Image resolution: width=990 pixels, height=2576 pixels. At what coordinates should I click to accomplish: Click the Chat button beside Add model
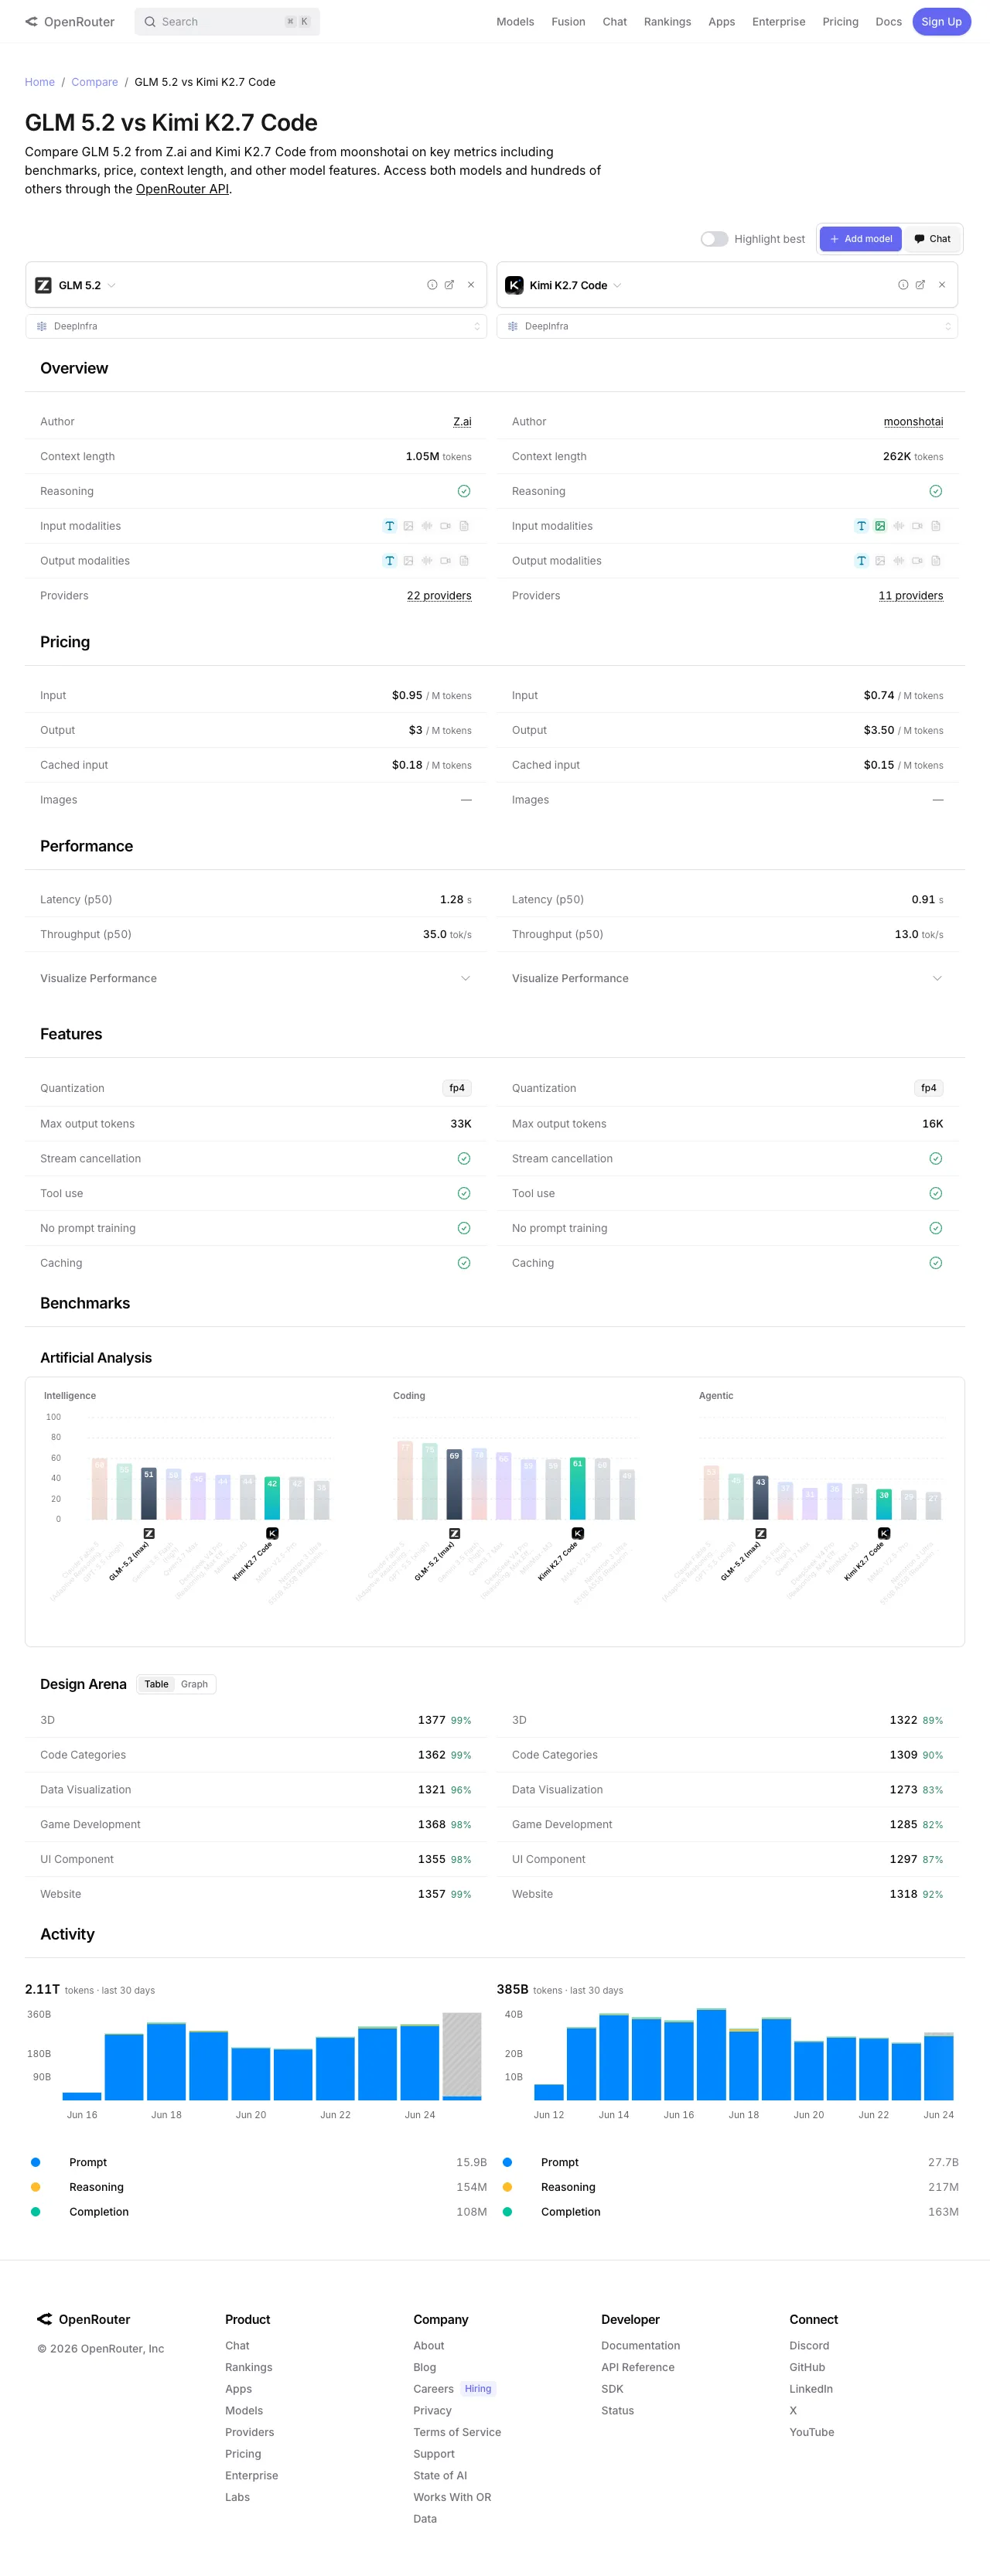(x=932, y=239)
